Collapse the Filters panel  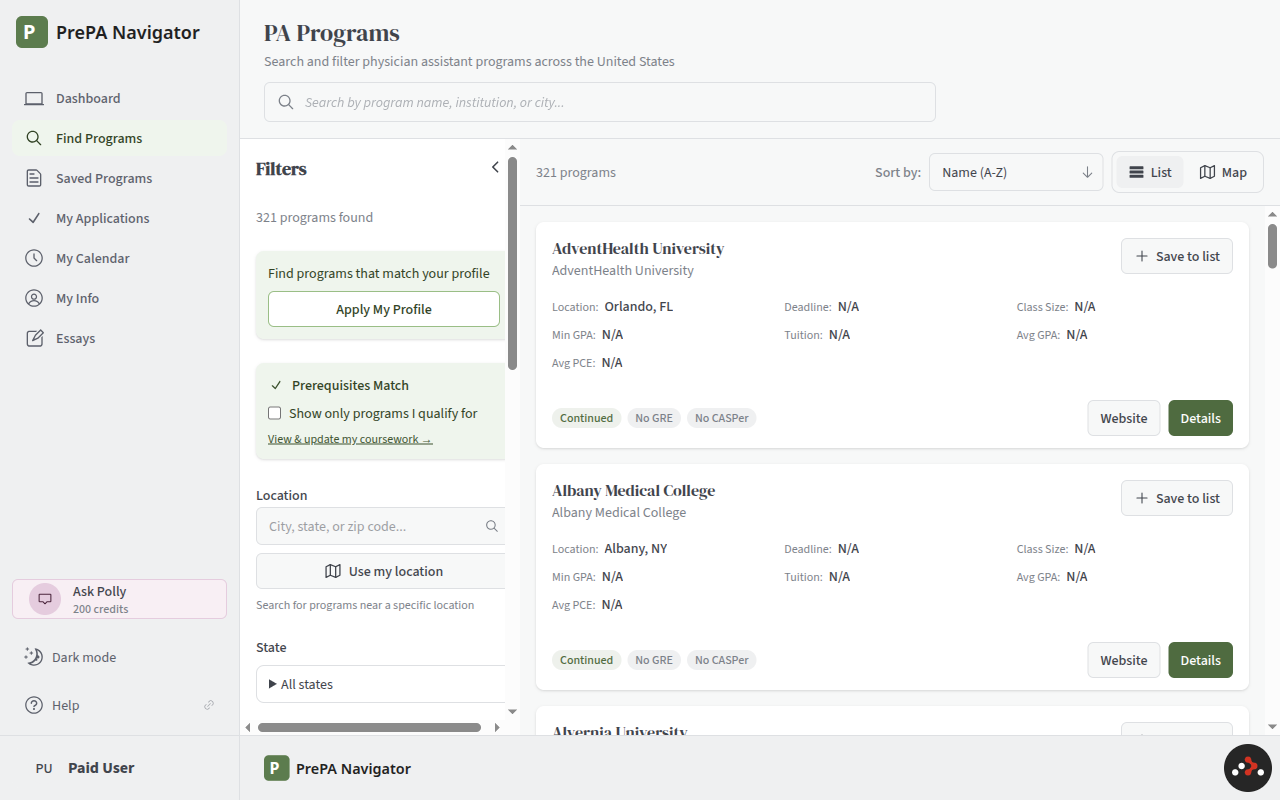(495, 168)
